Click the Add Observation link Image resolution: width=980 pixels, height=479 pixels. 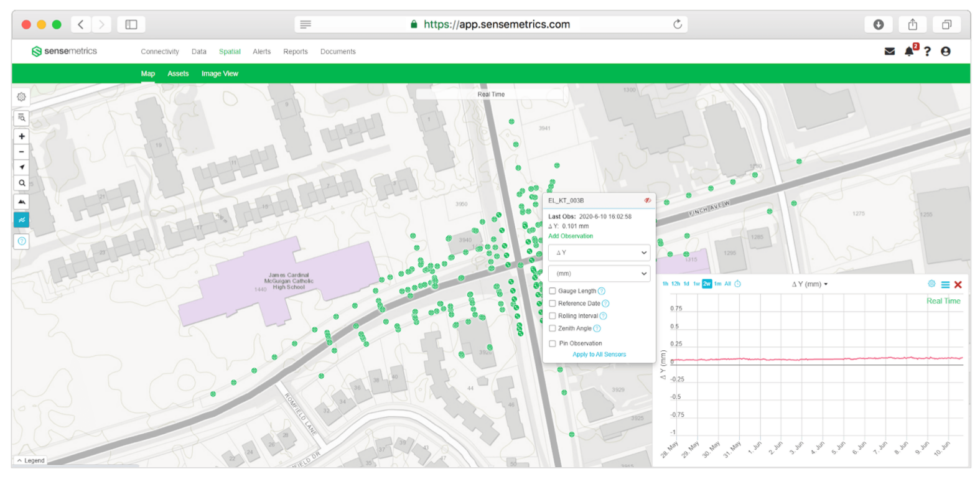point(570,236)
